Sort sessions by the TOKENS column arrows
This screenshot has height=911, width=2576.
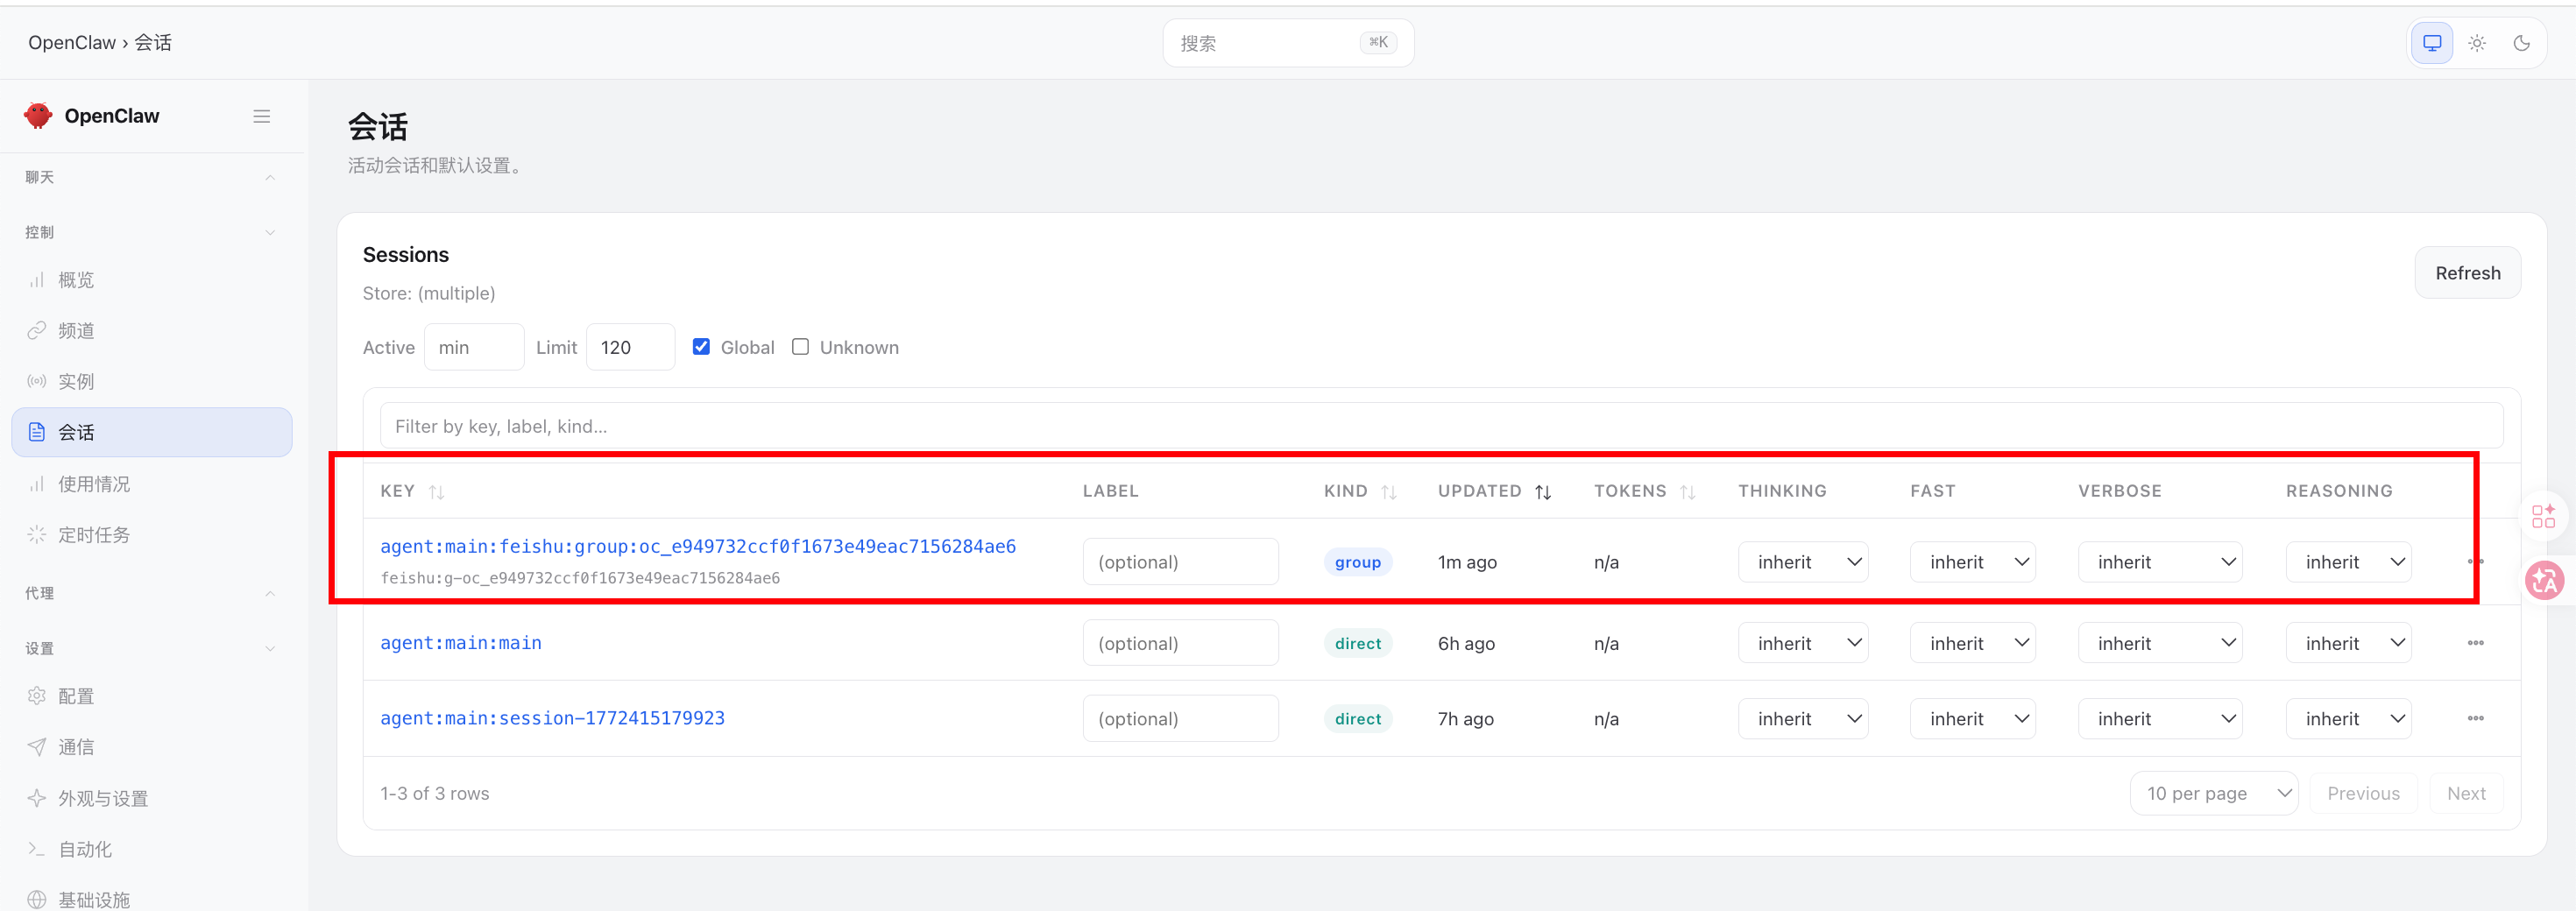click(x=1687, y=491)
